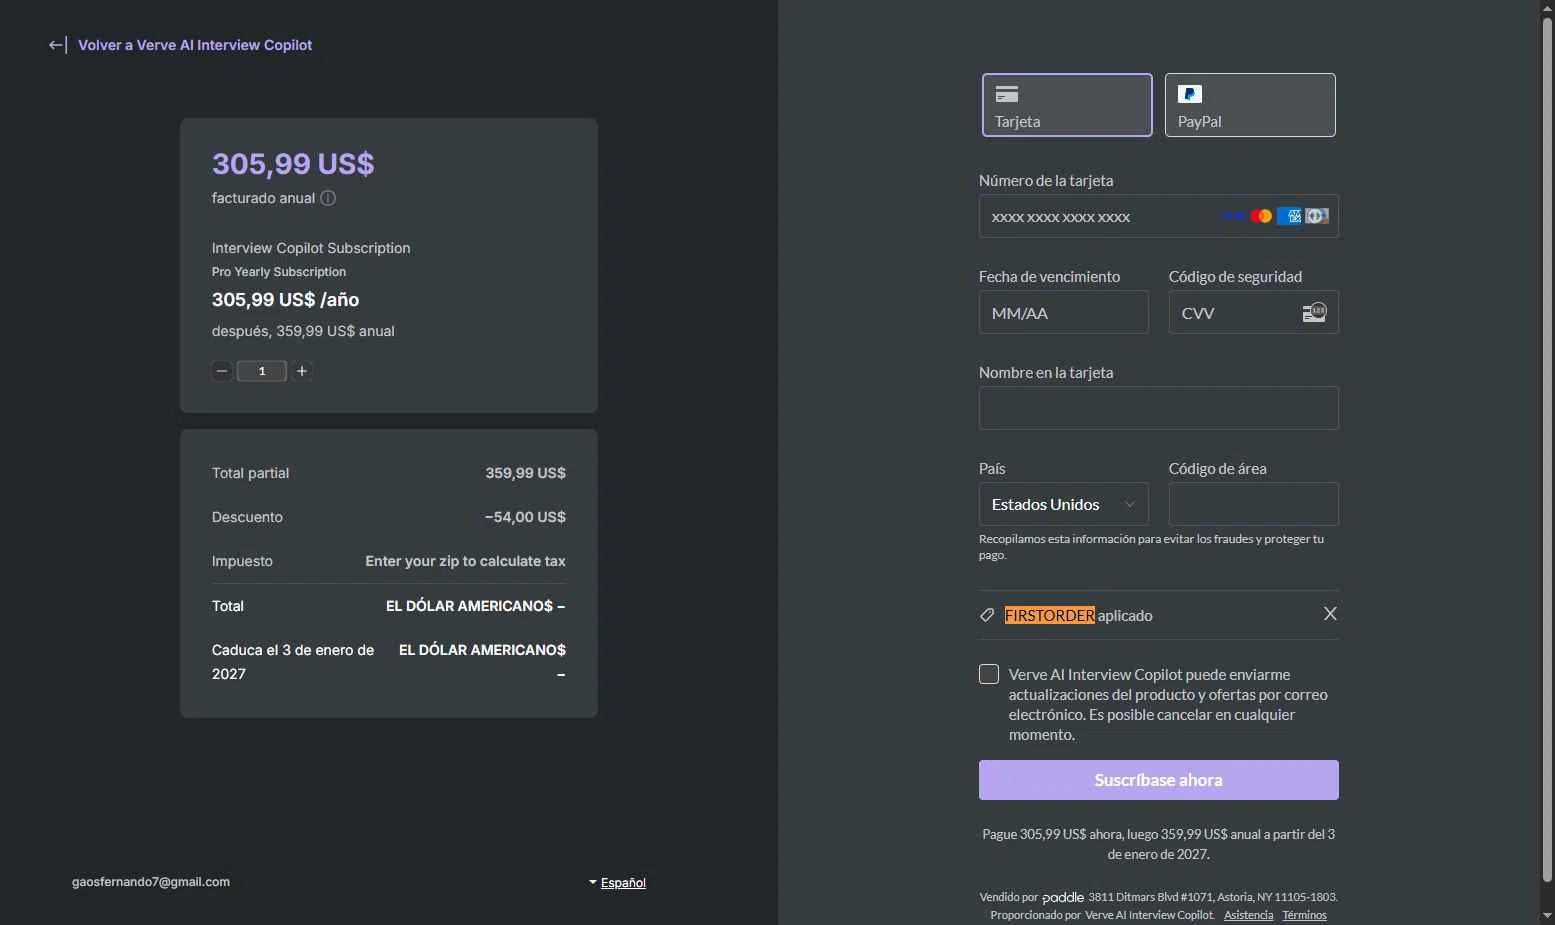Focus the Código de área field

(1254, 504)
